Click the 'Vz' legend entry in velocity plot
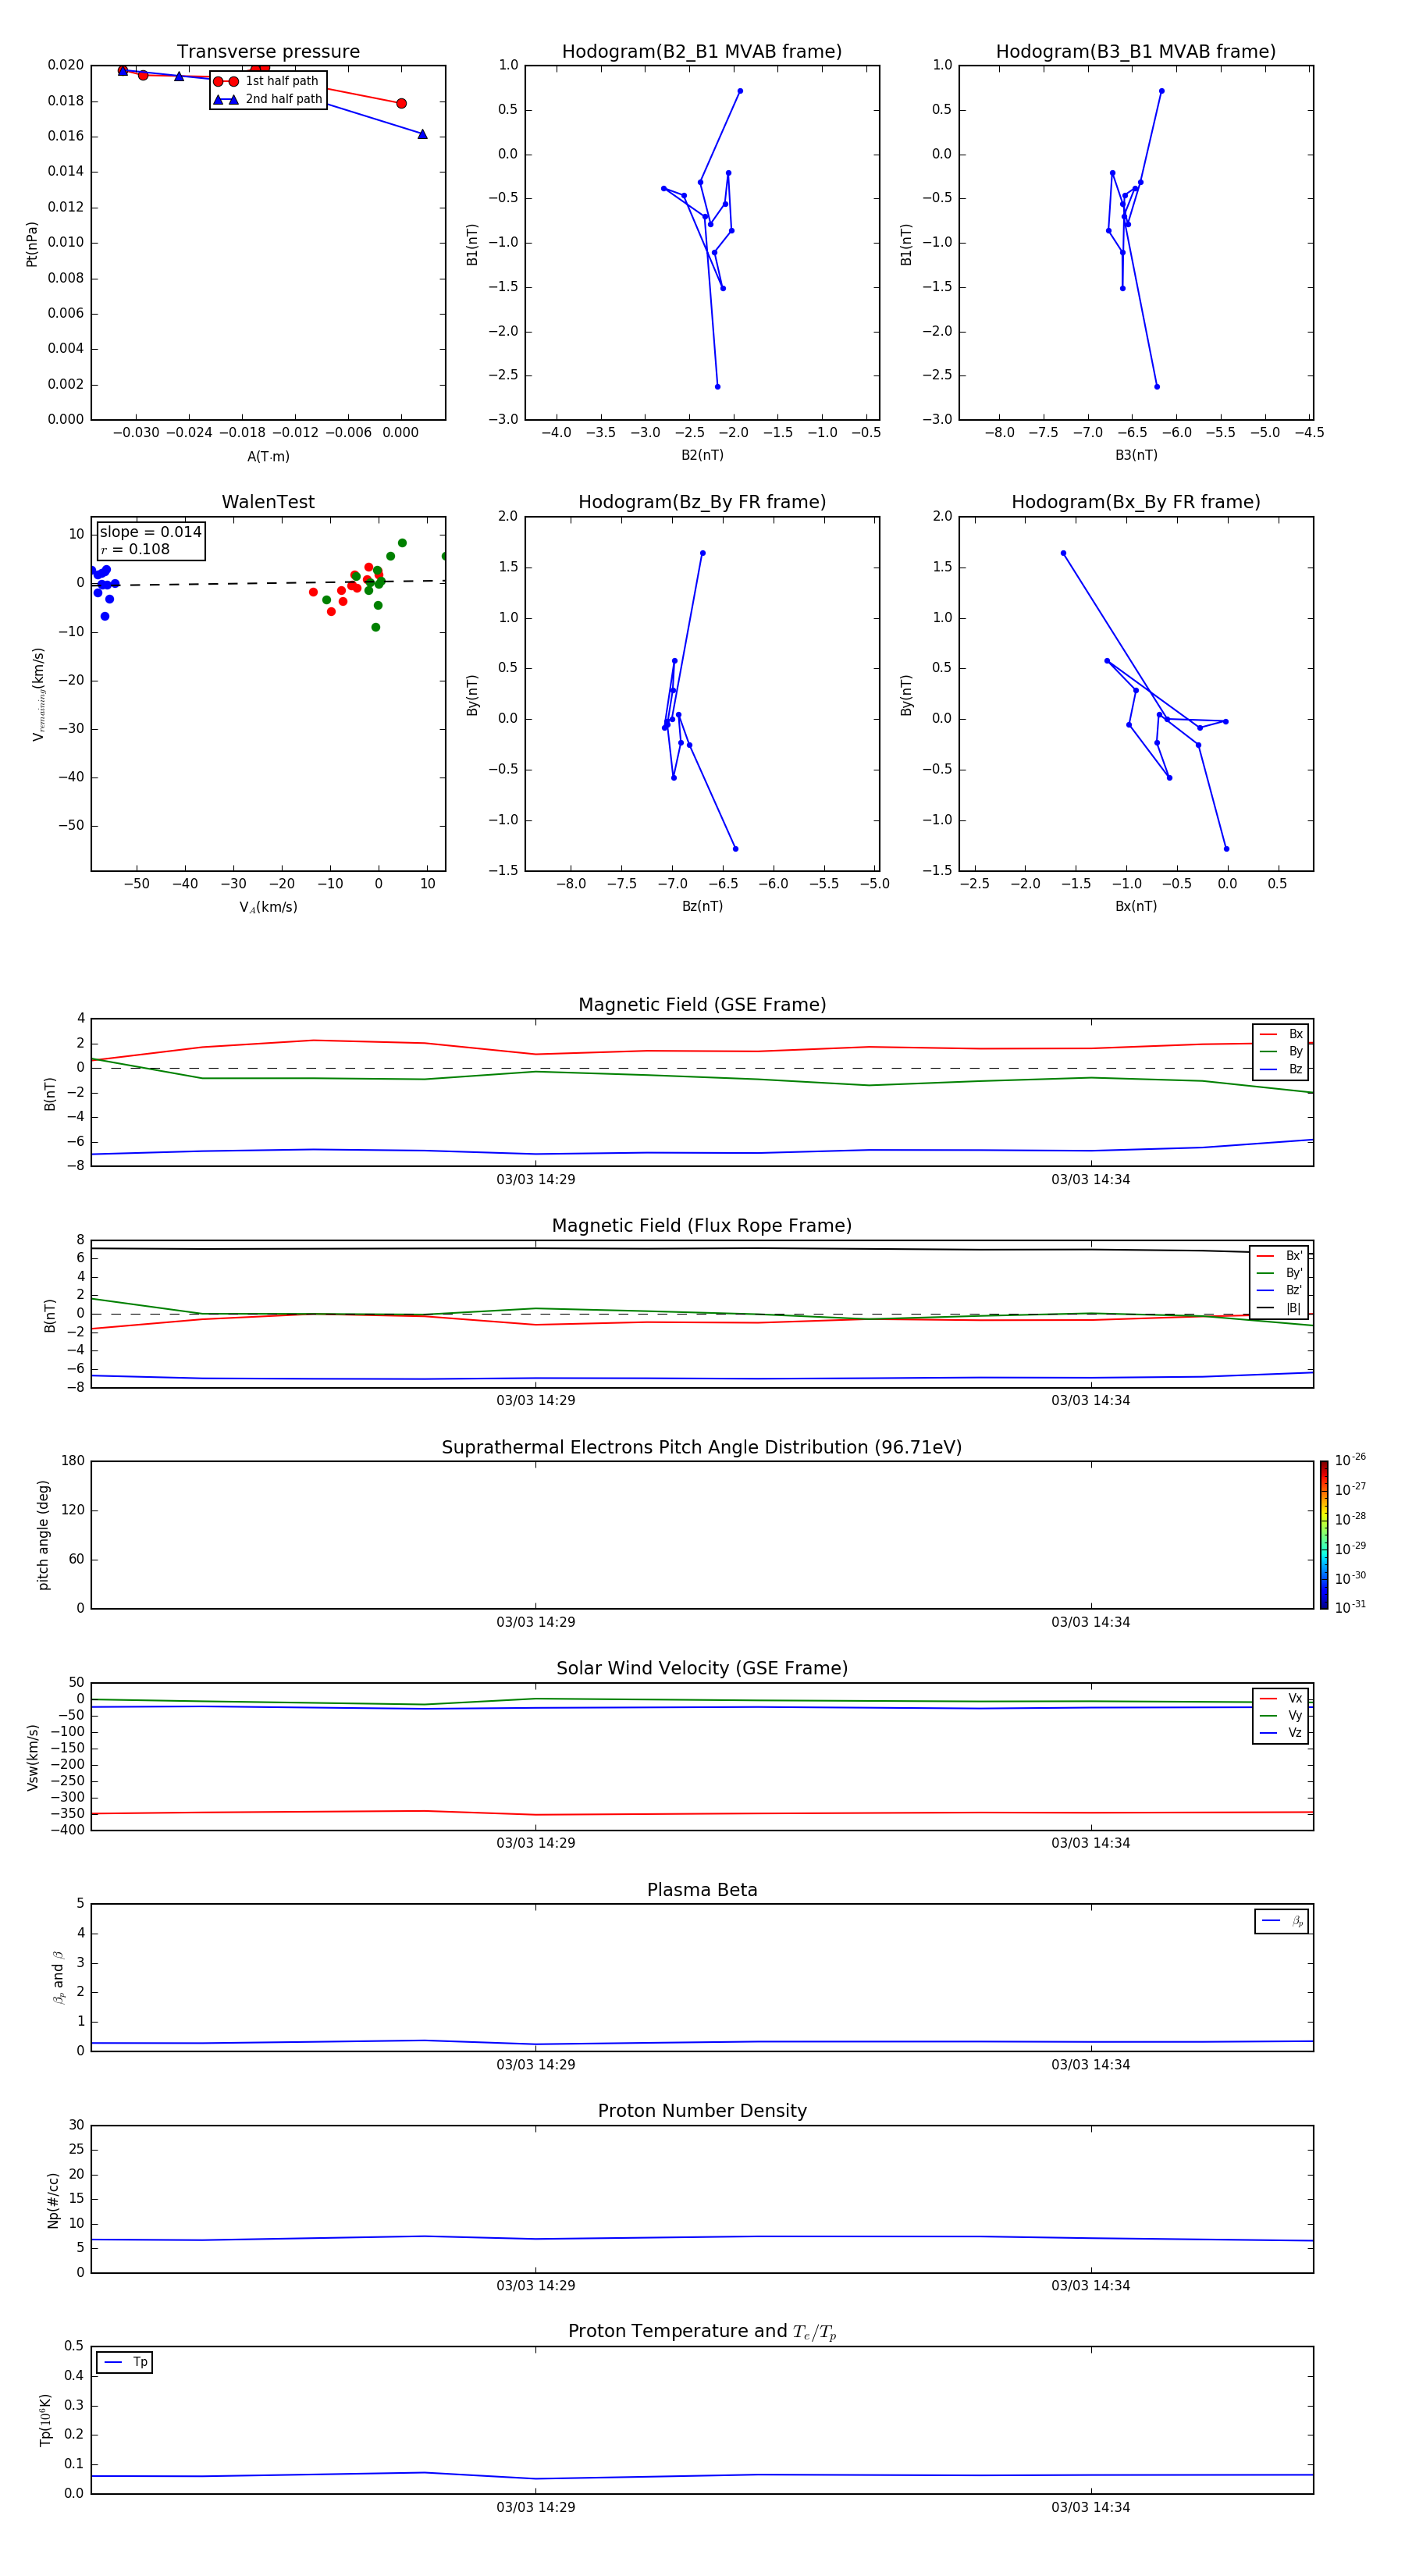The height and width of the screenshot is (2576, 1405). click(x=1281, y=1733)
